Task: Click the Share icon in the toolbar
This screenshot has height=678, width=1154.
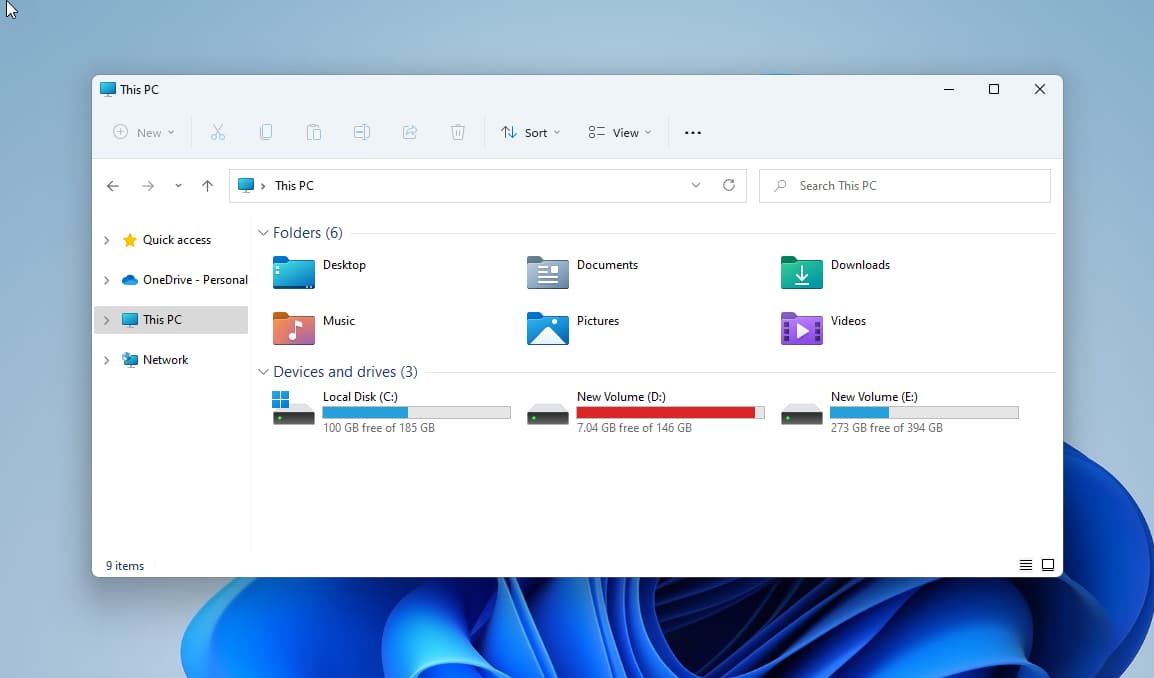Action: (410, 131)
